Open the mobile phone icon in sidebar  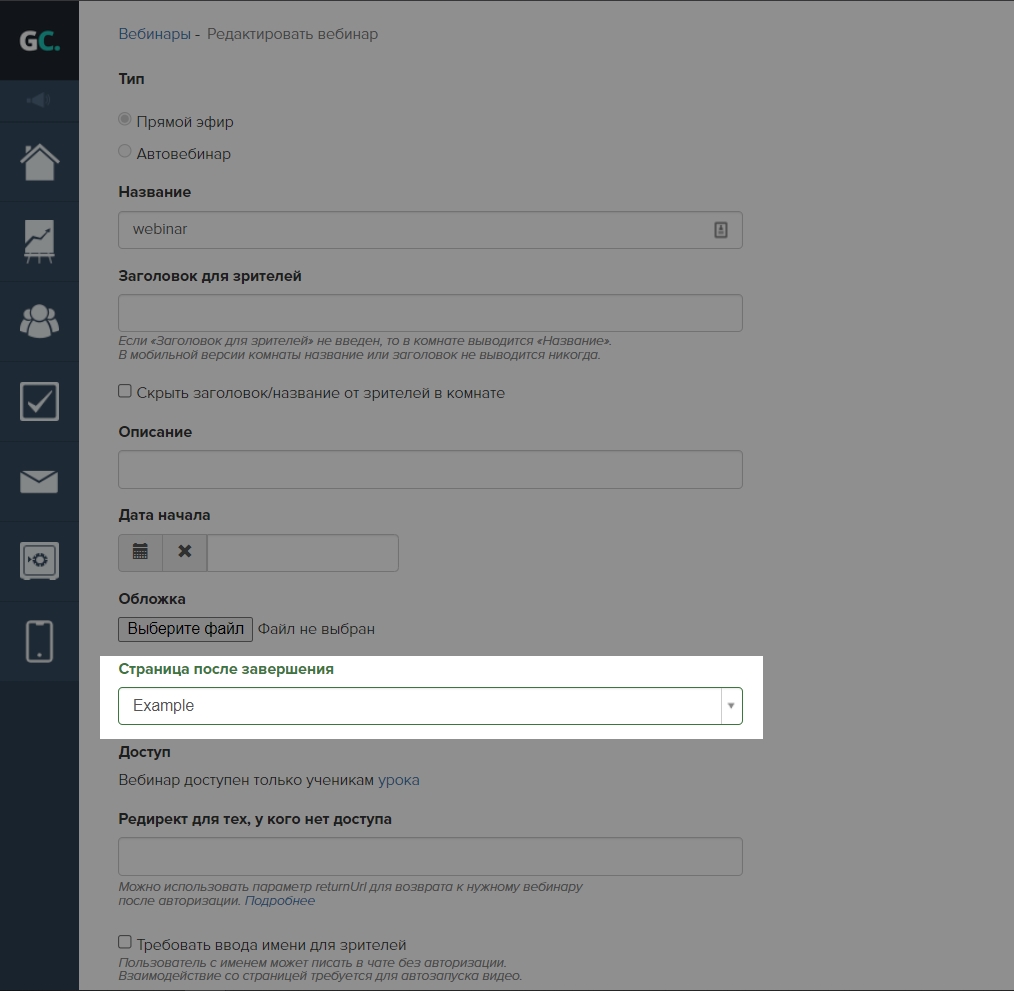39,641
